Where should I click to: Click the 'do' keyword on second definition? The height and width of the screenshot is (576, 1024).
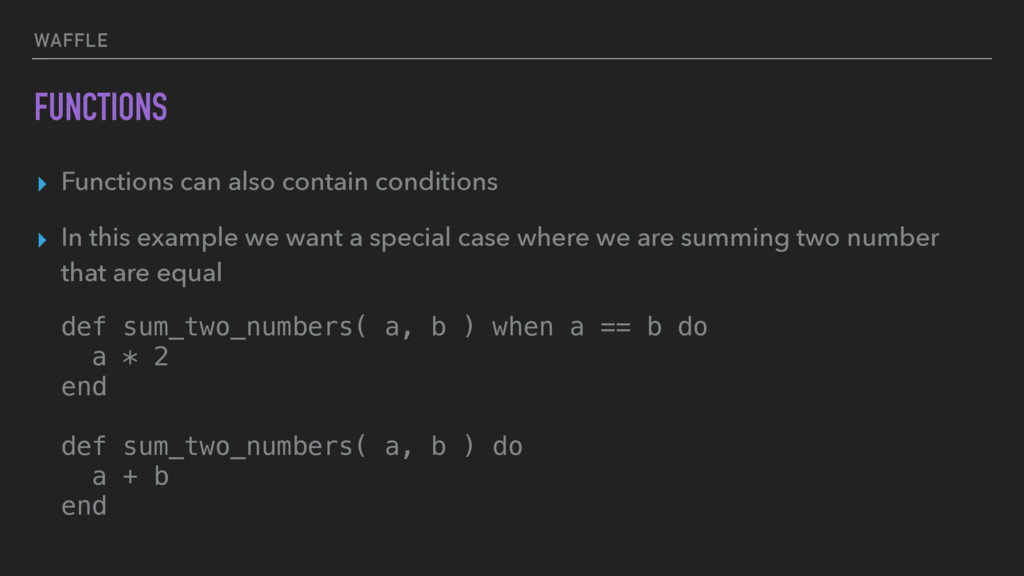coord(507,447)
